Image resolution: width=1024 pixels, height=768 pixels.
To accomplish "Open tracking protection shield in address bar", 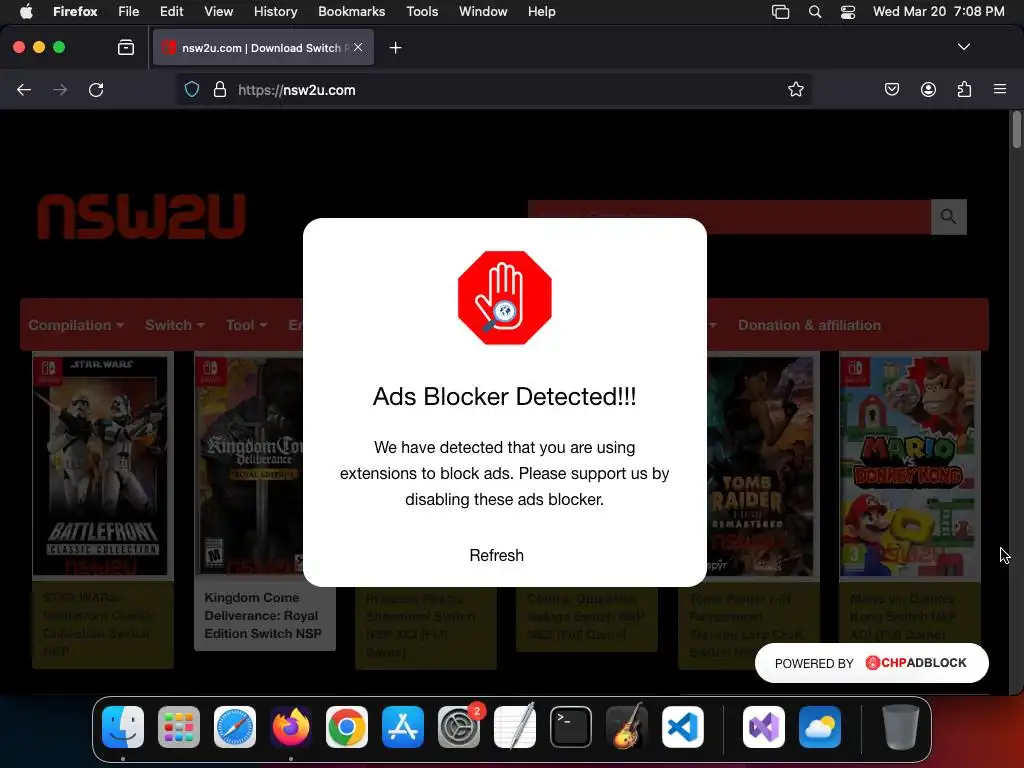I will (x=191, y=89).
